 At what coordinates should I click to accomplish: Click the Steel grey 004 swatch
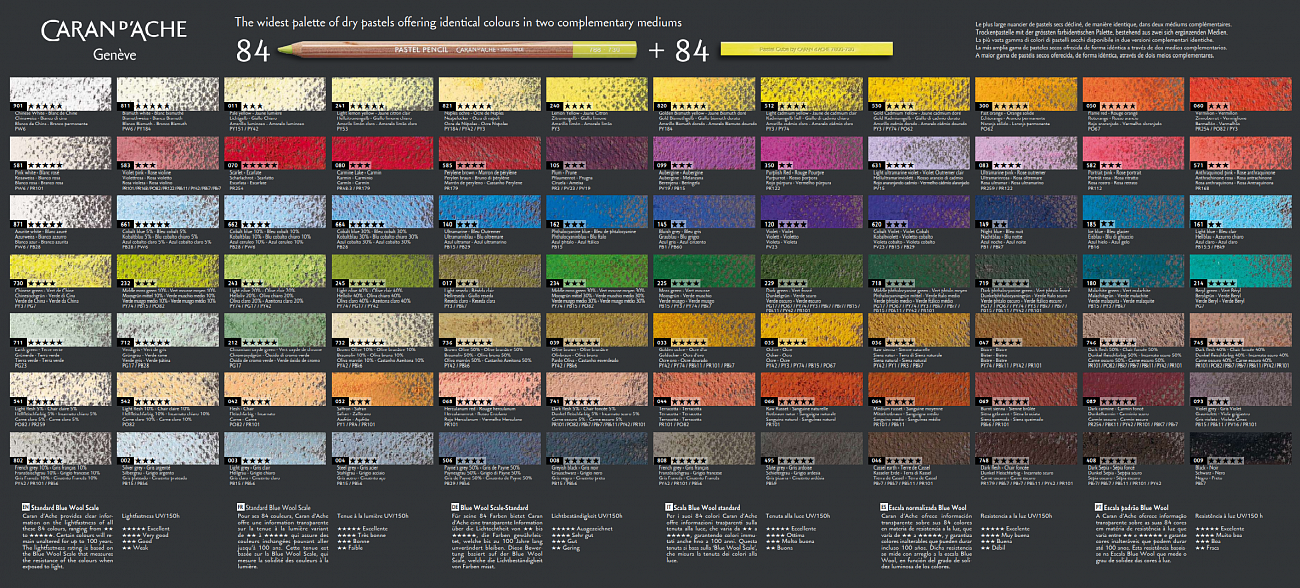pyautogui.click(x=384, y=447)
